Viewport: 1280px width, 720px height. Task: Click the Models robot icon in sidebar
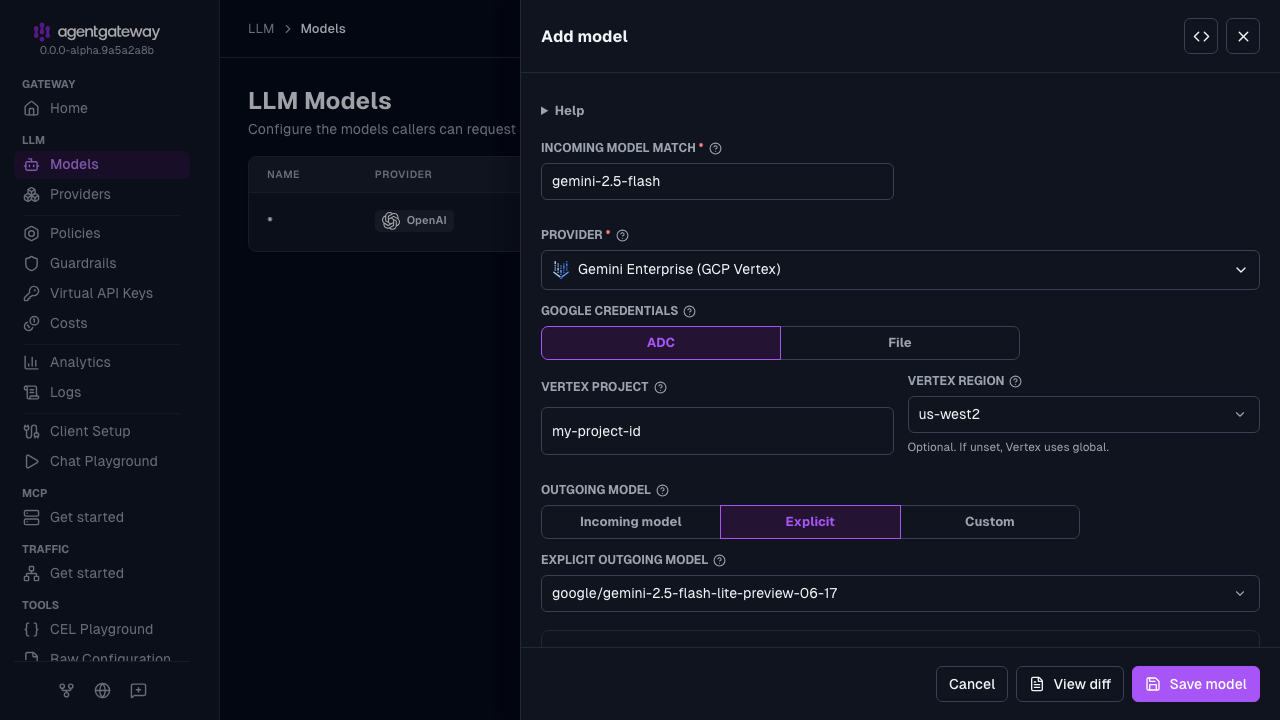tap(32, 164)
